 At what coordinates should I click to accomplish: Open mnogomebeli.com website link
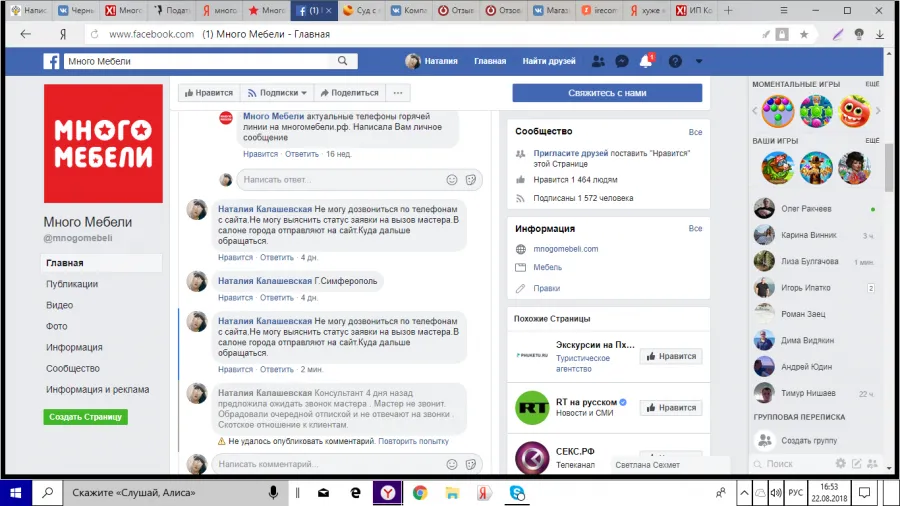click(x=565, y=249)
